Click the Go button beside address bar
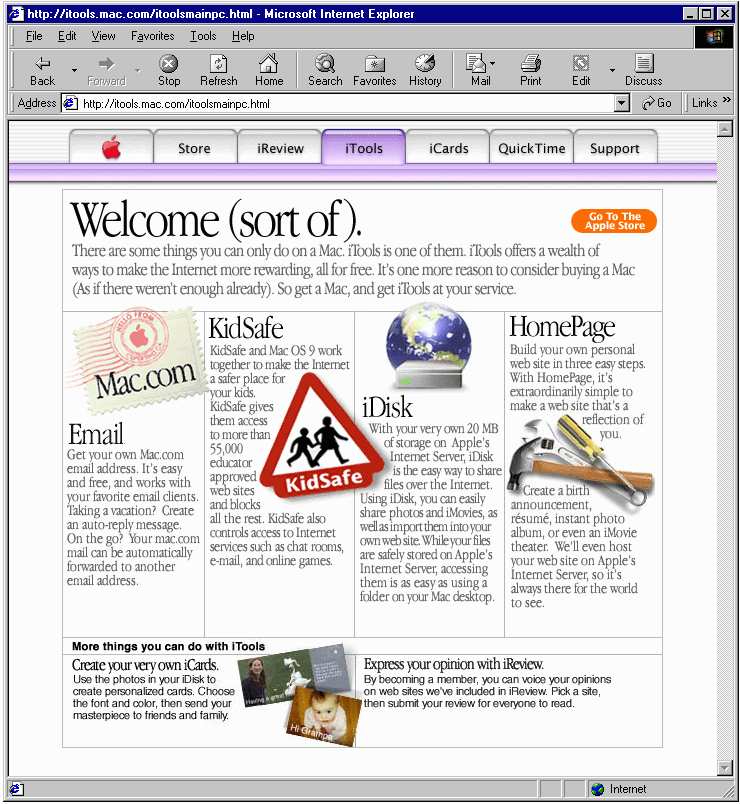Image resolution: width=740 pixels, height=804 pixels. [x=656, y=104]
